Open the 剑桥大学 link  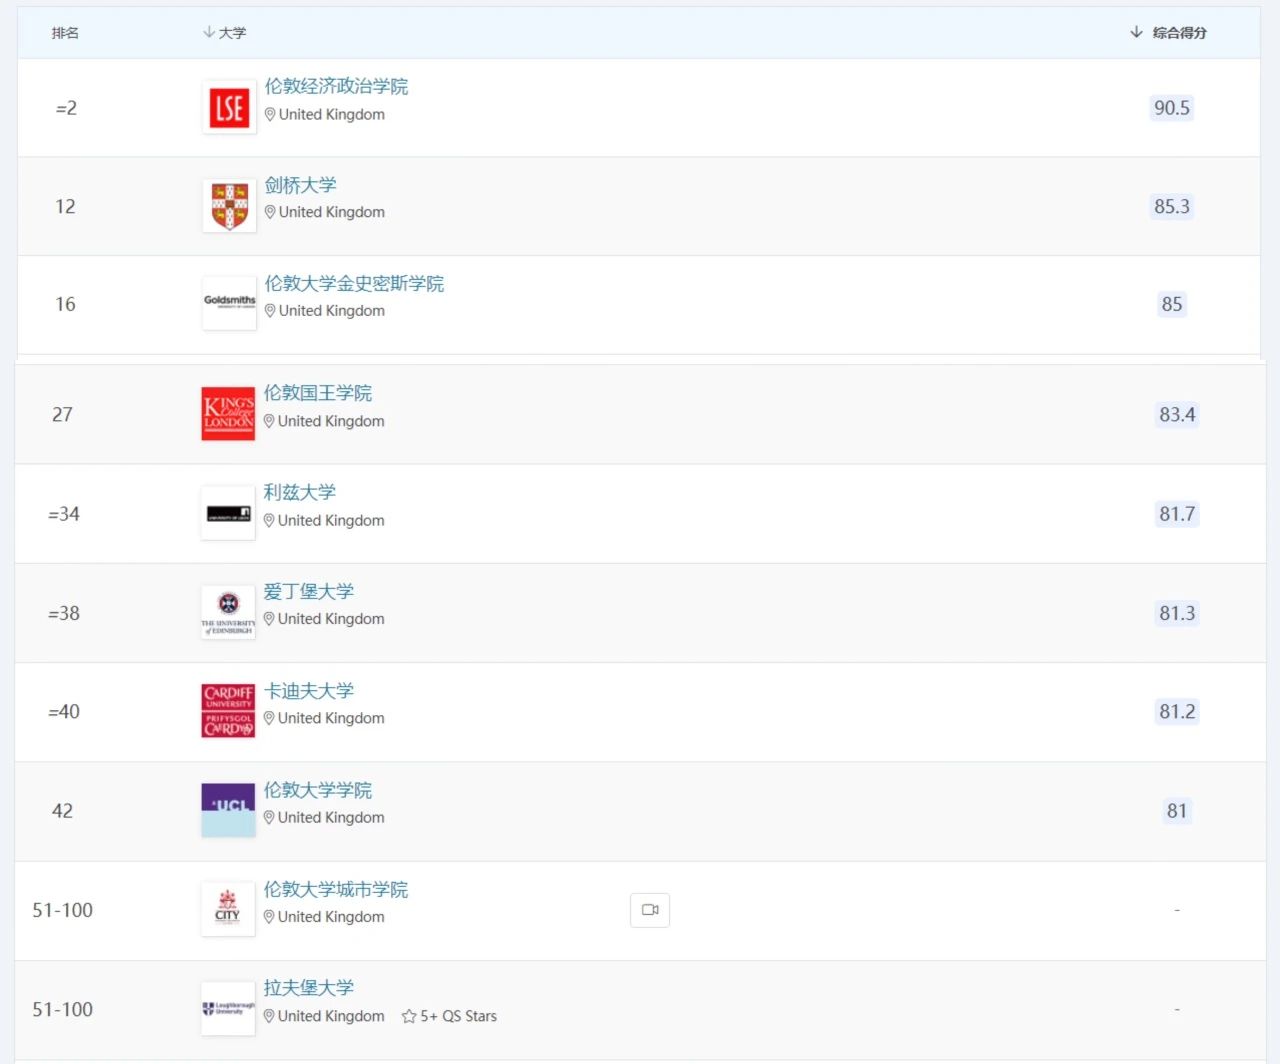[300, 185]
